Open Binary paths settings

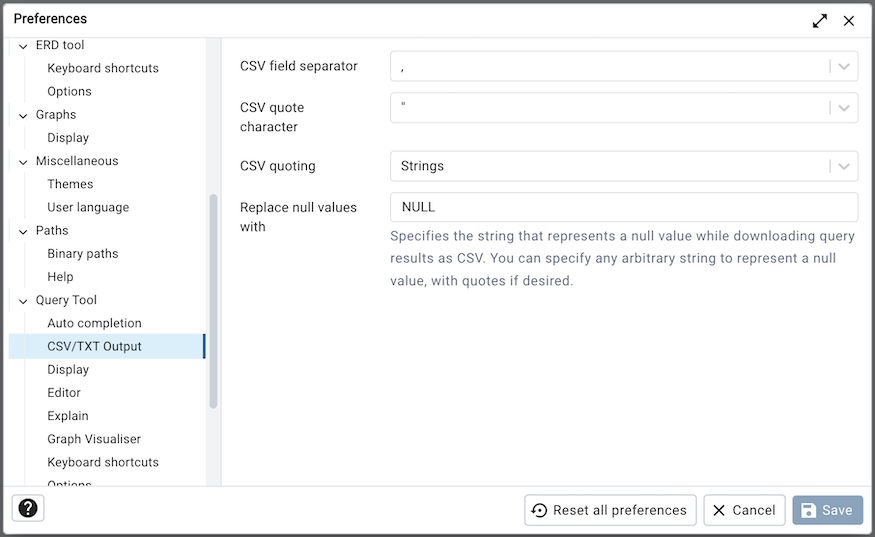(x=82, y=254)
